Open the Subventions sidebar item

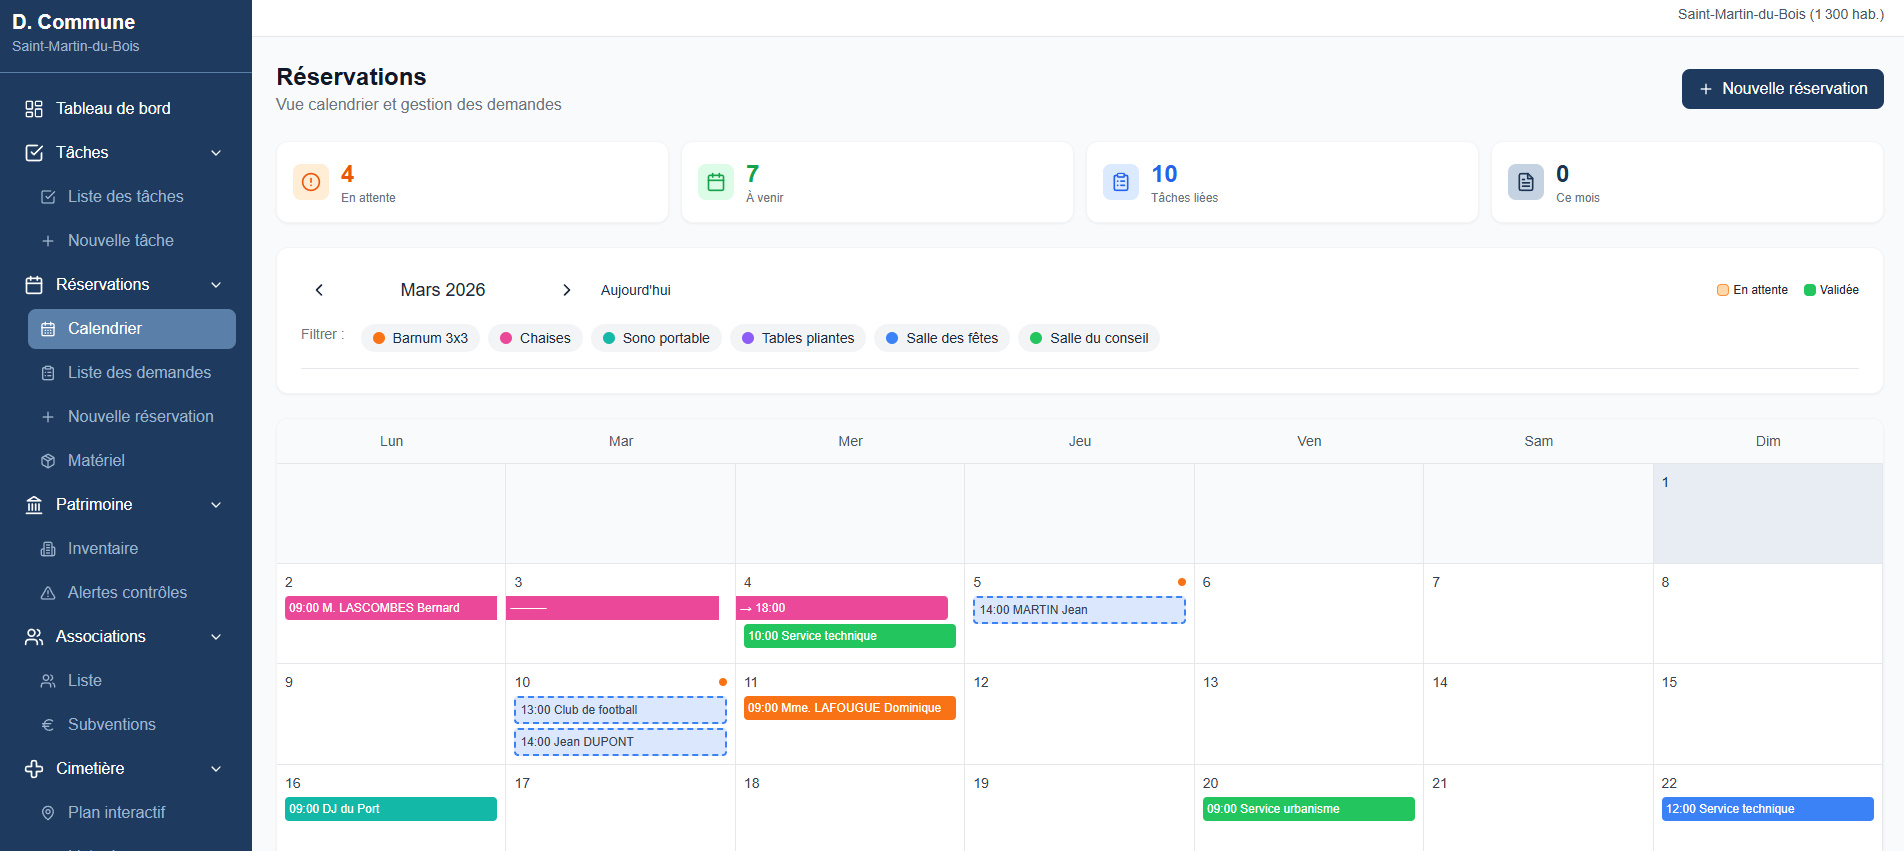[111, 725]
